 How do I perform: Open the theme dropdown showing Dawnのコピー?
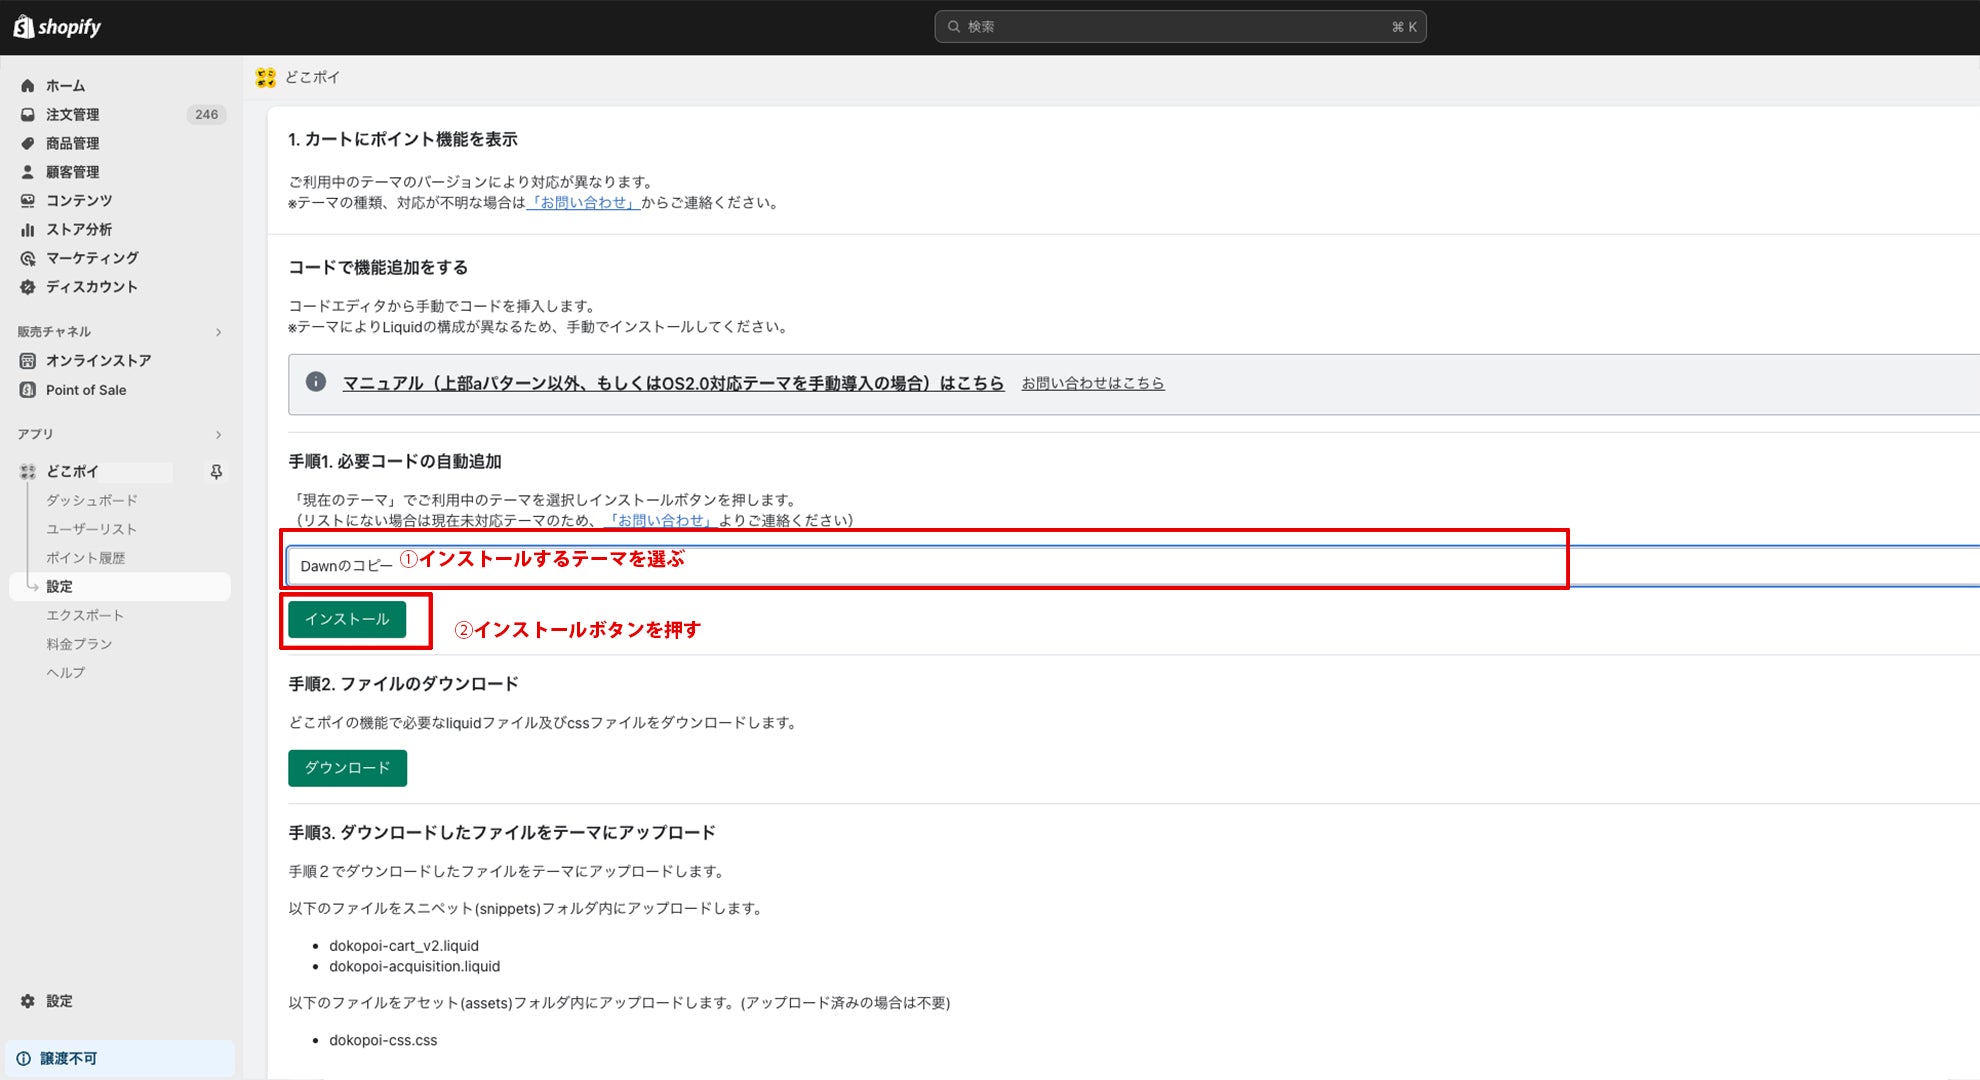click(1133, 566)
